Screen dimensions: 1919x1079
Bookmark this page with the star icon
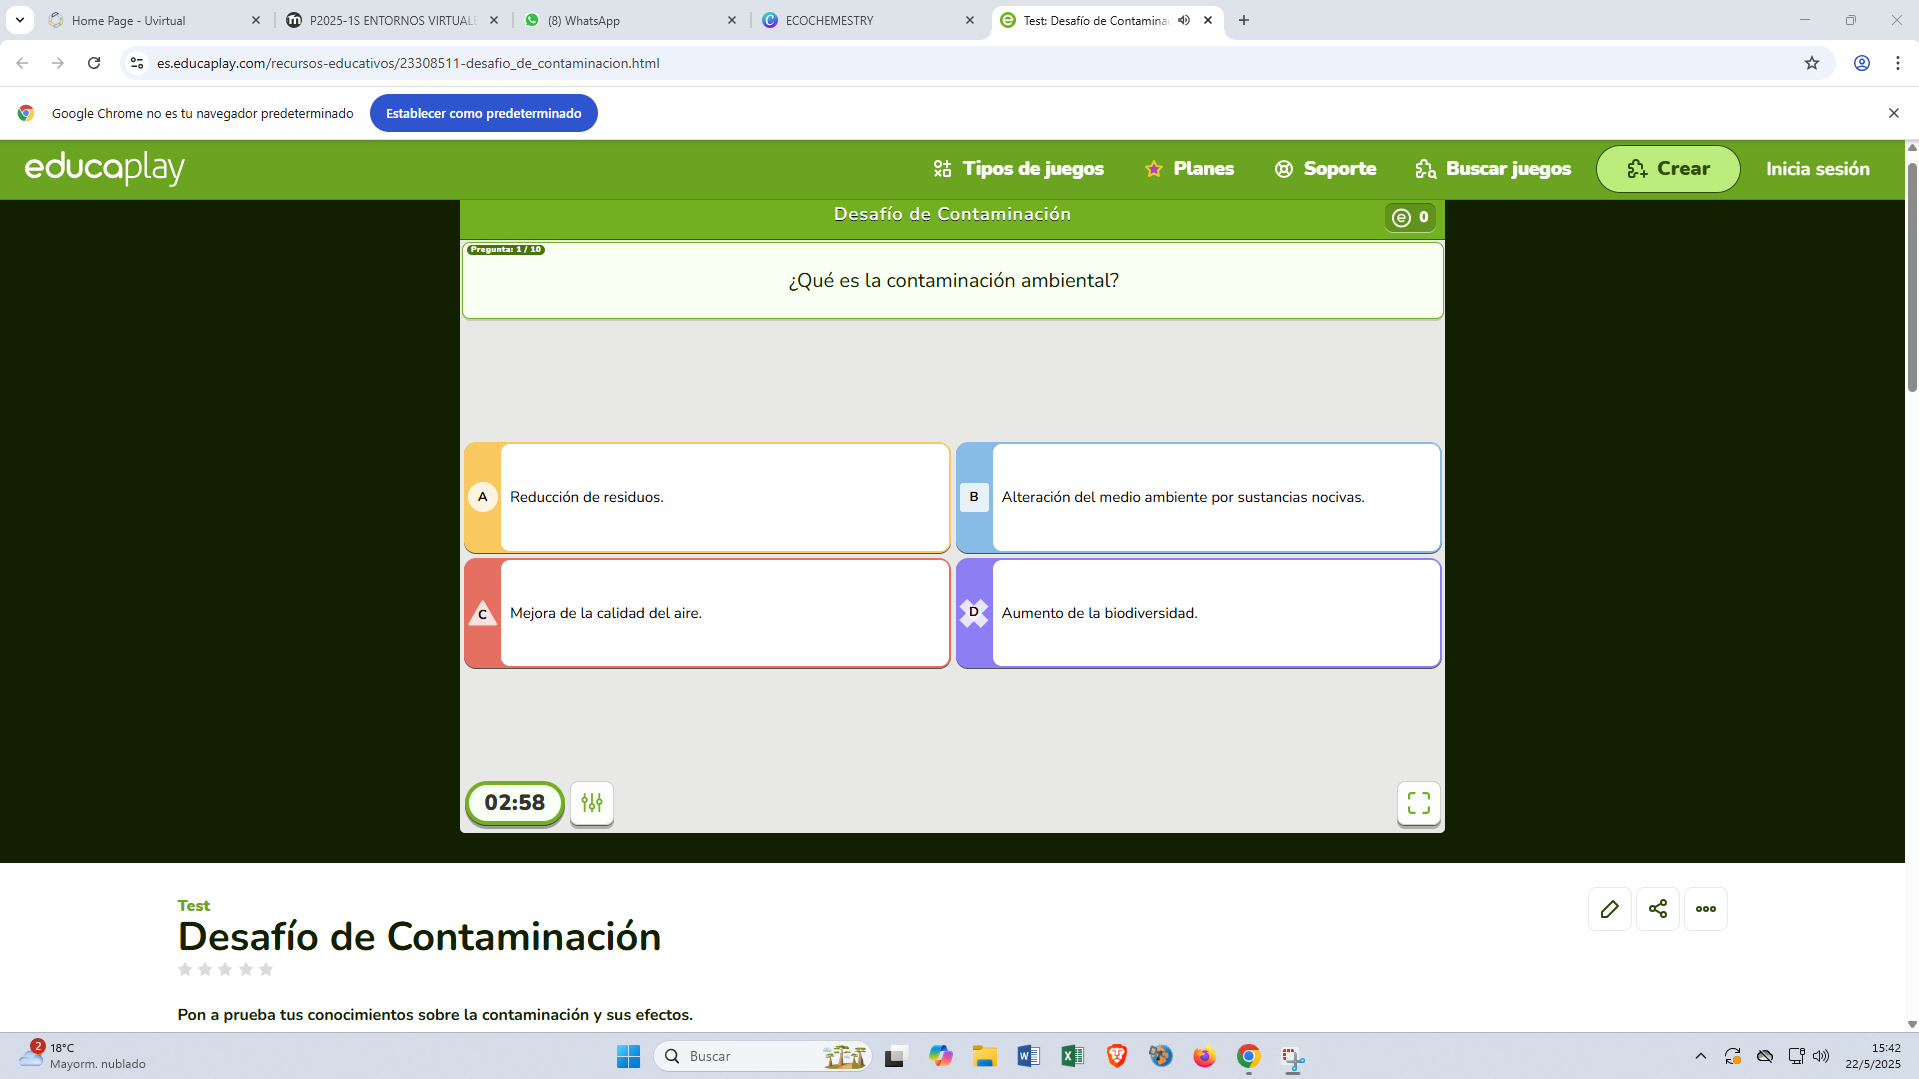click(1811, 63)
